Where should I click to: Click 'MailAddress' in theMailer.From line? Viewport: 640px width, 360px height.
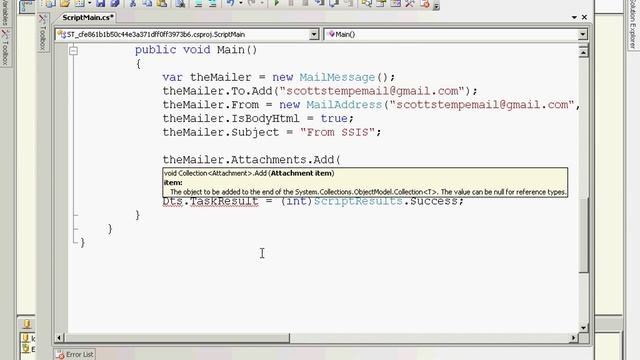[x=344, y=105]
